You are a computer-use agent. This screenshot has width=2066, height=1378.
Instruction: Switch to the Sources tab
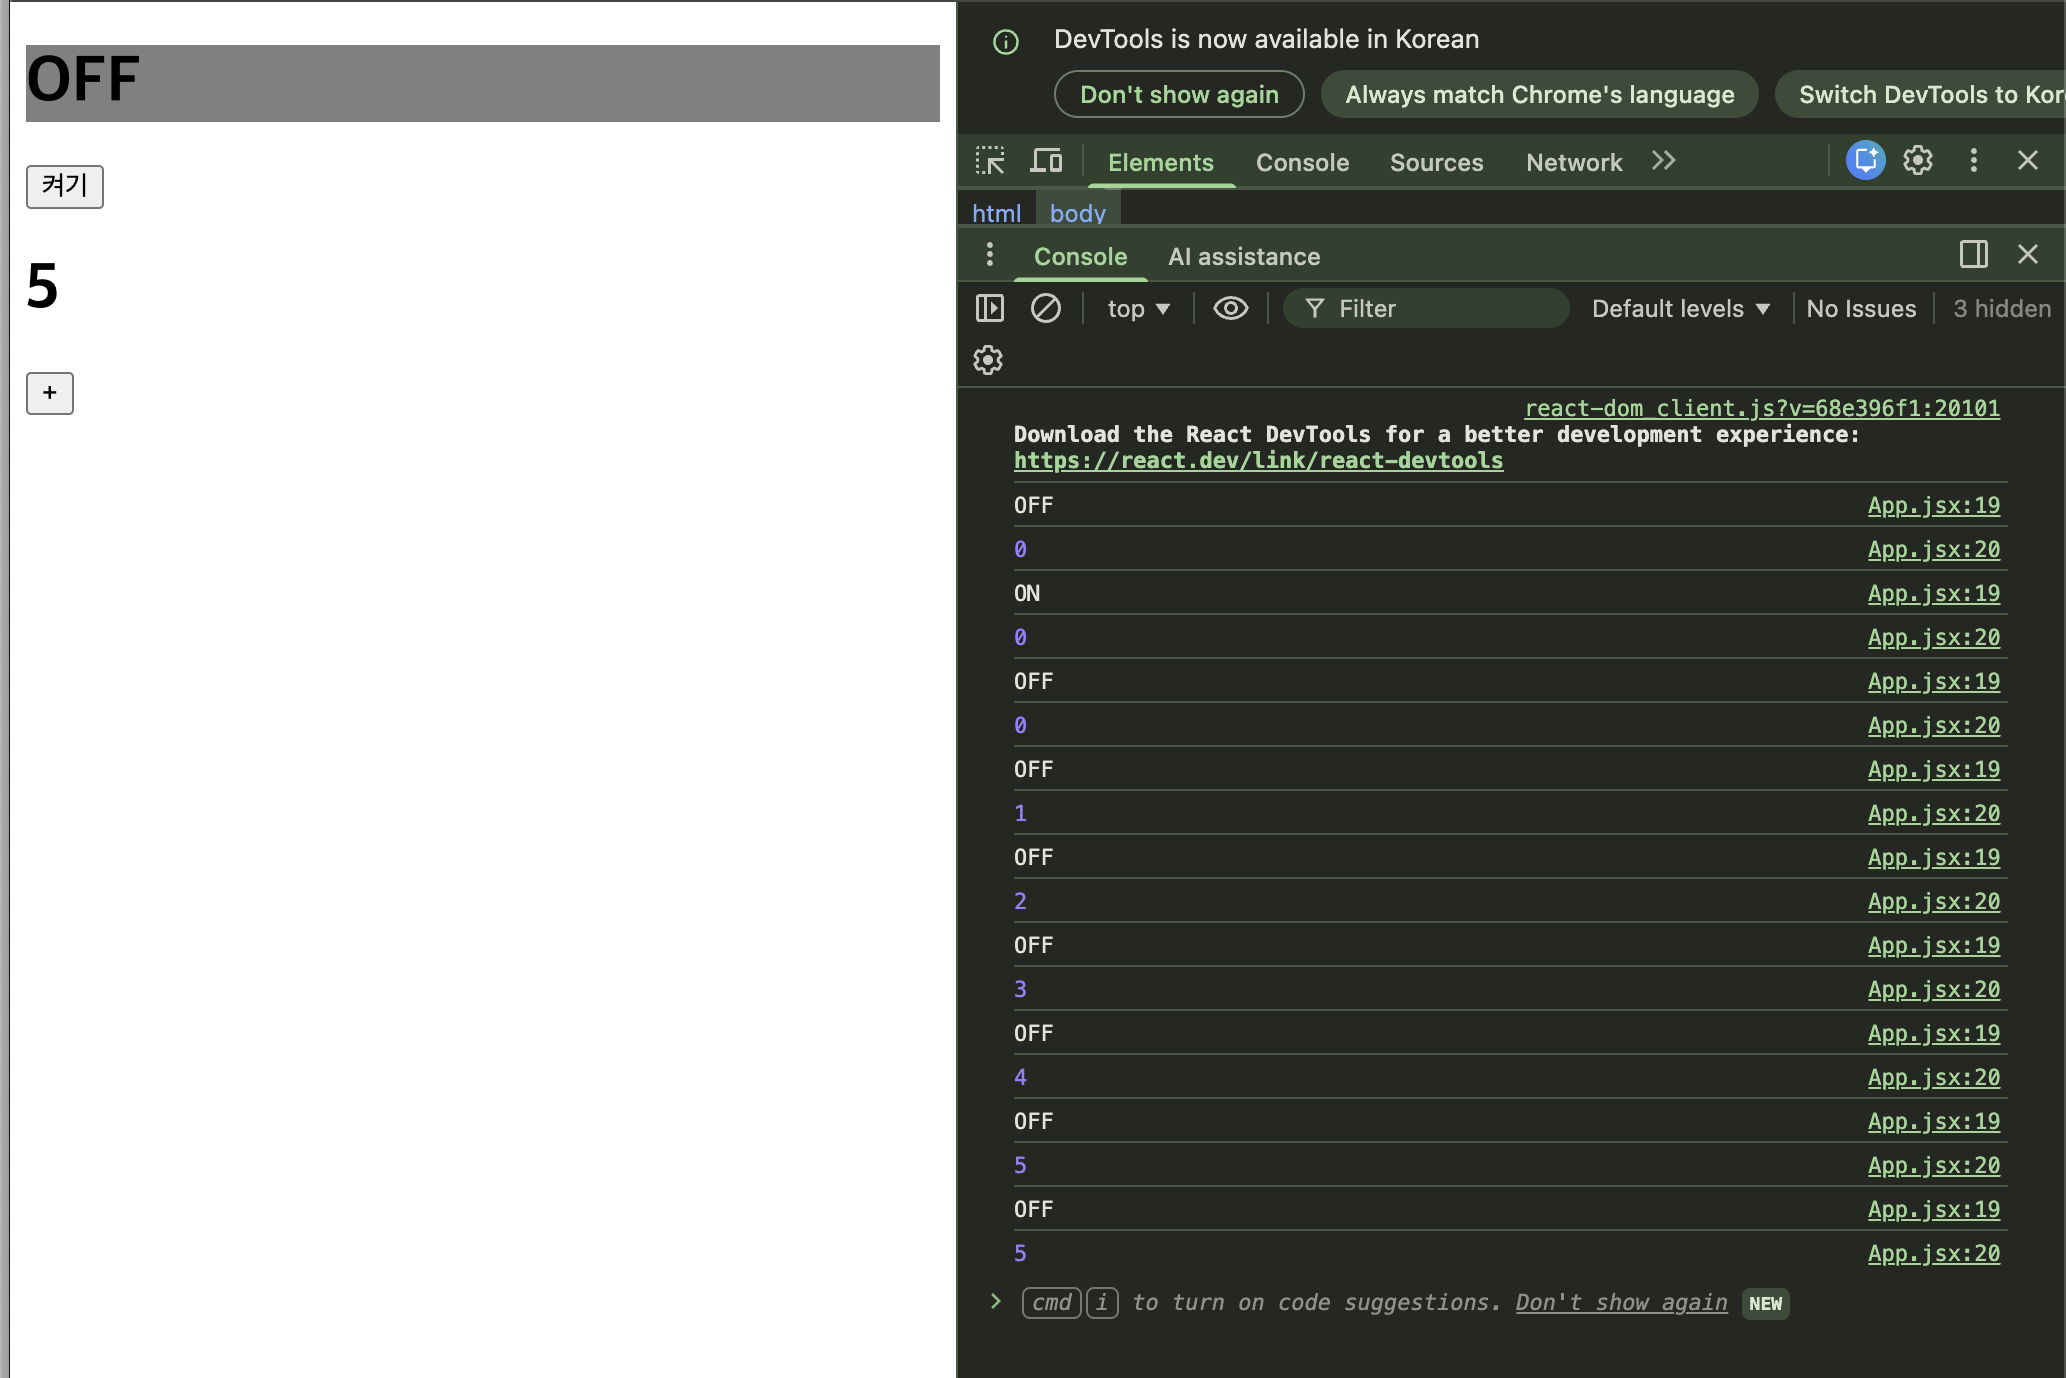coord(1436,162)
